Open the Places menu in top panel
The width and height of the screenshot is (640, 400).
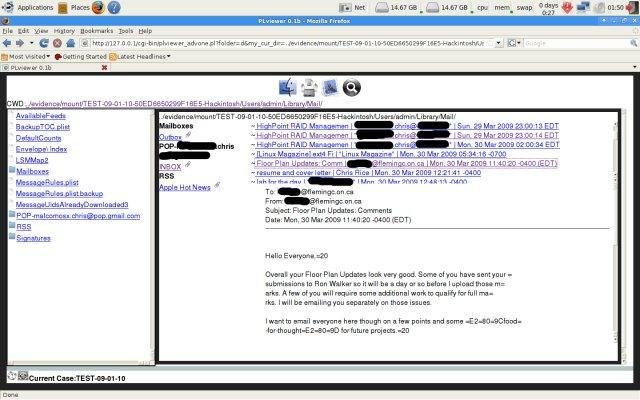click(x=80, y=7)
